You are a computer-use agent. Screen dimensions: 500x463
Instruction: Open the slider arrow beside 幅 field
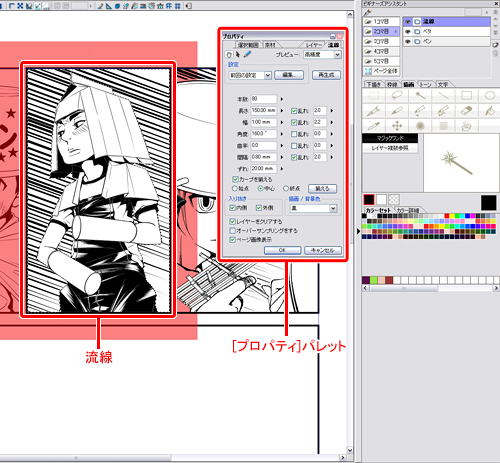pos(282,122)
